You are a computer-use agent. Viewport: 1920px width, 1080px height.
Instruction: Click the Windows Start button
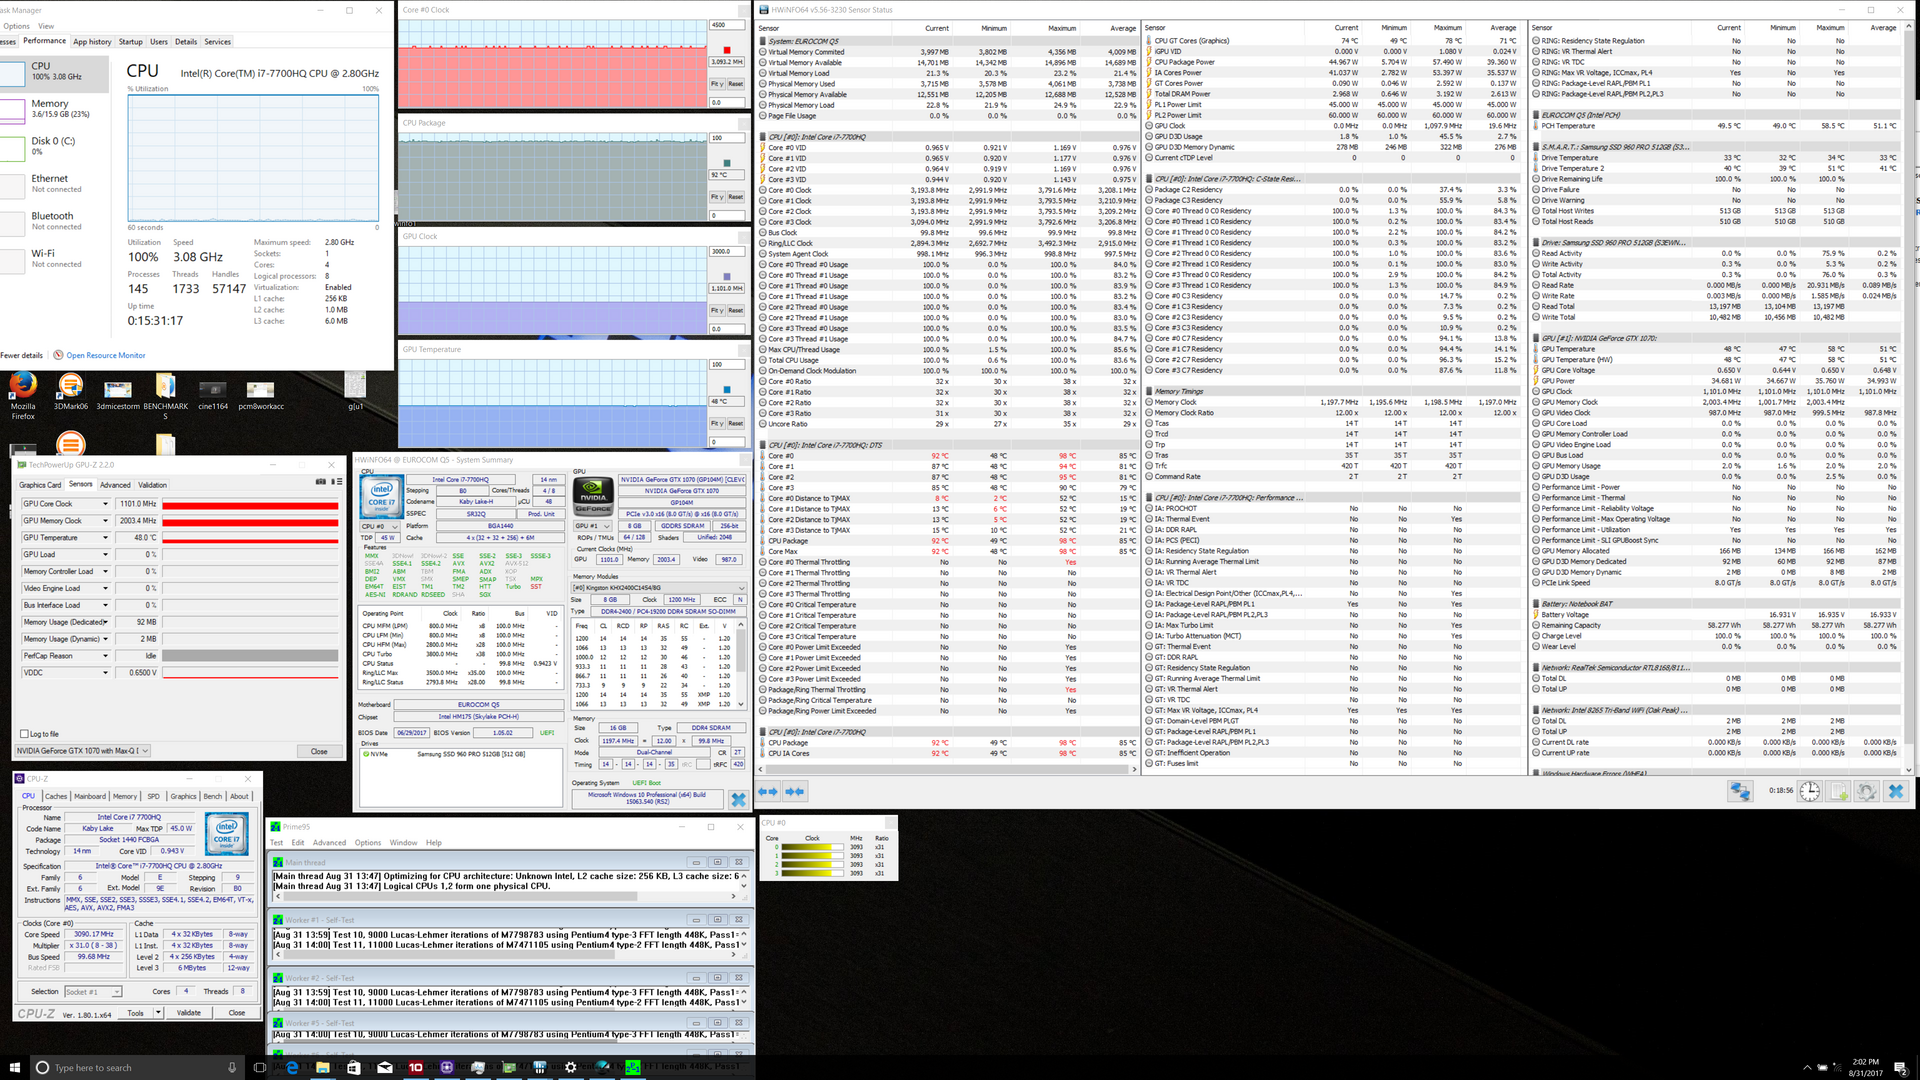(x=14, y=1067)
